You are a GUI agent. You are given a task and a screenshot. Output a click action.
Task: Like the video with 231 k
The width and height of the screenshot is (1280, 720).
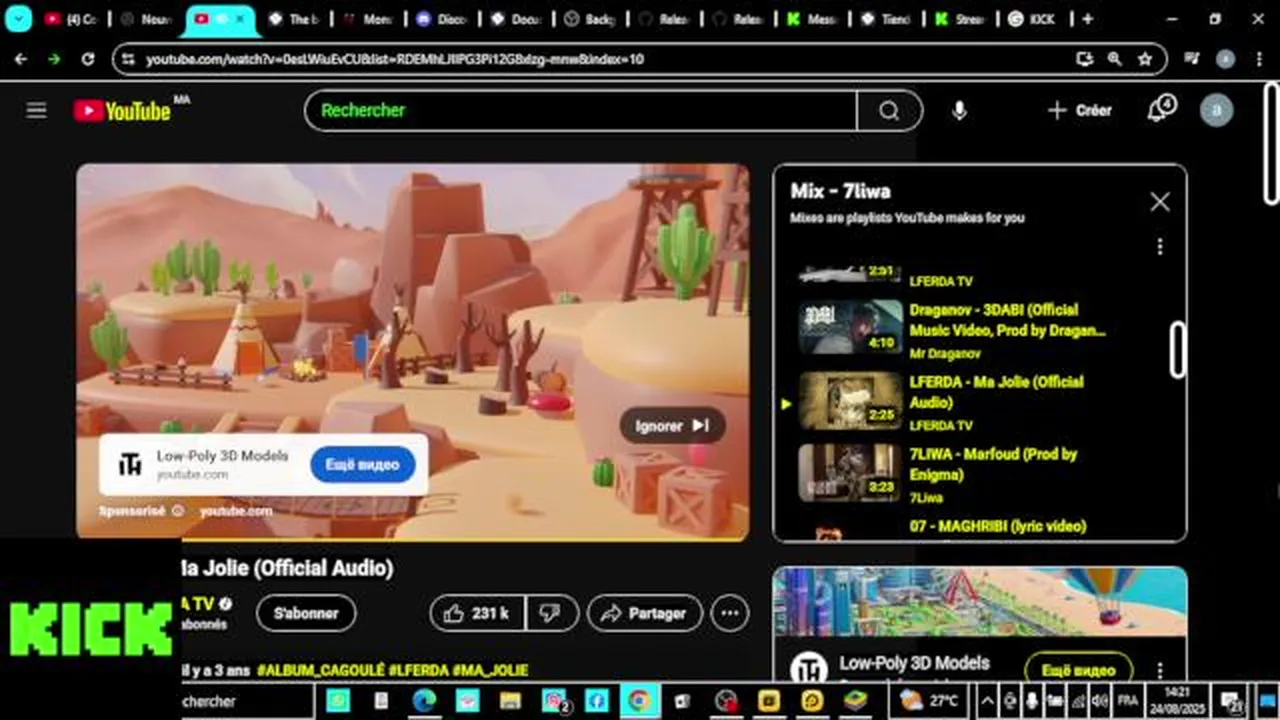pos(477,613)
